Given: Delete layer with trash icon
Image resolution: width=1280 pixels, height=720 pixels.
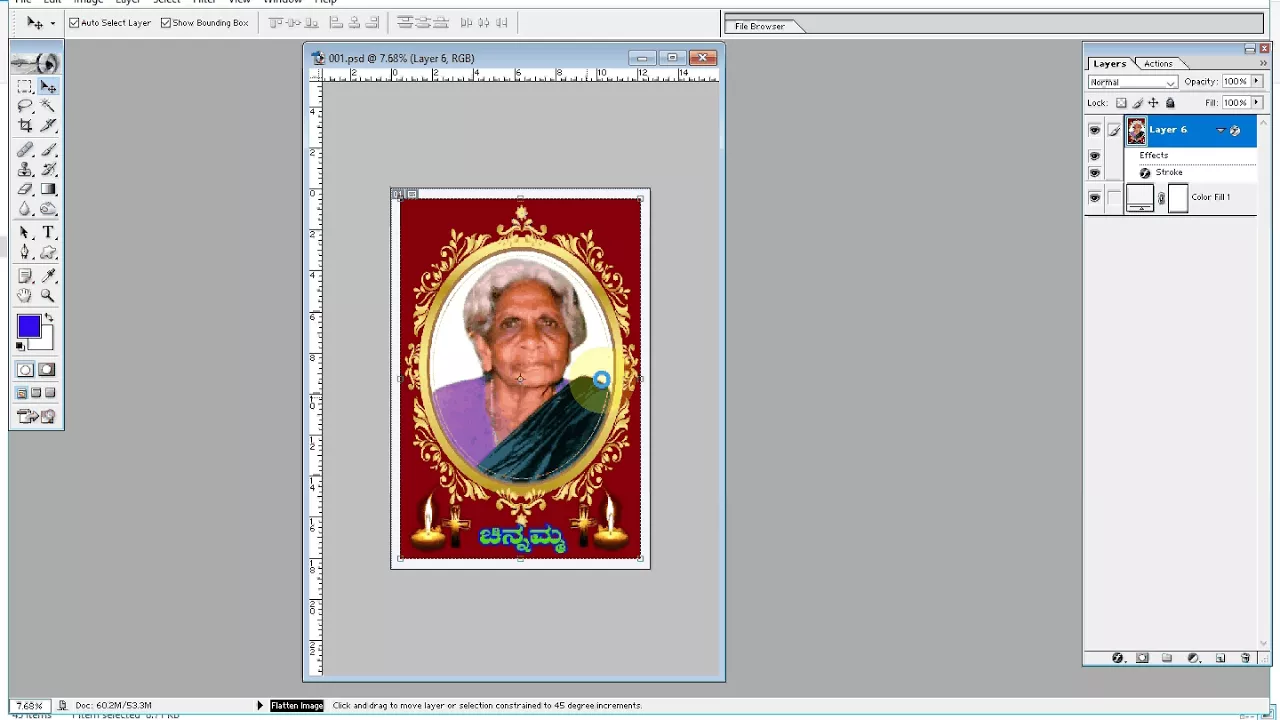Looking at the screenshot, I should tap(1245, 658).
